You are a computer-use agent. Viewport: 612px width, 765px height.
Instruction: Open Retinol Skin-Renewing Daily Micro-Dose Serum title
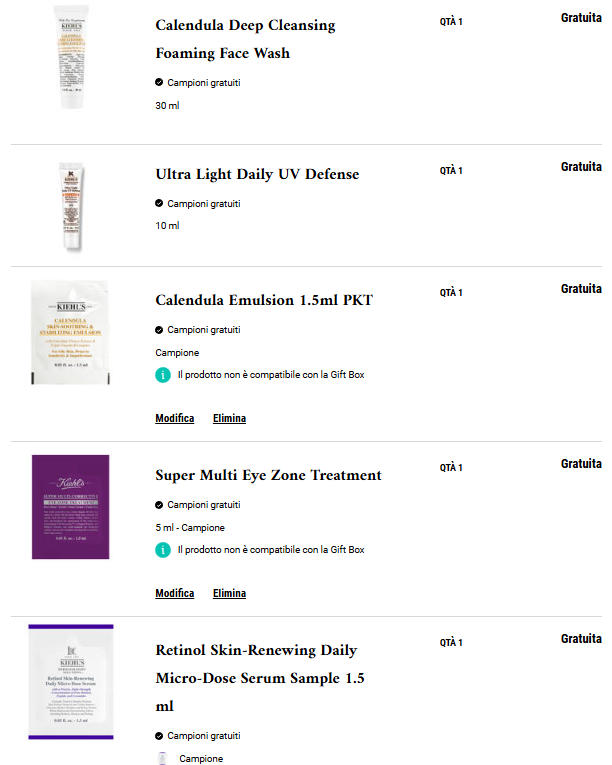(260, 678)
